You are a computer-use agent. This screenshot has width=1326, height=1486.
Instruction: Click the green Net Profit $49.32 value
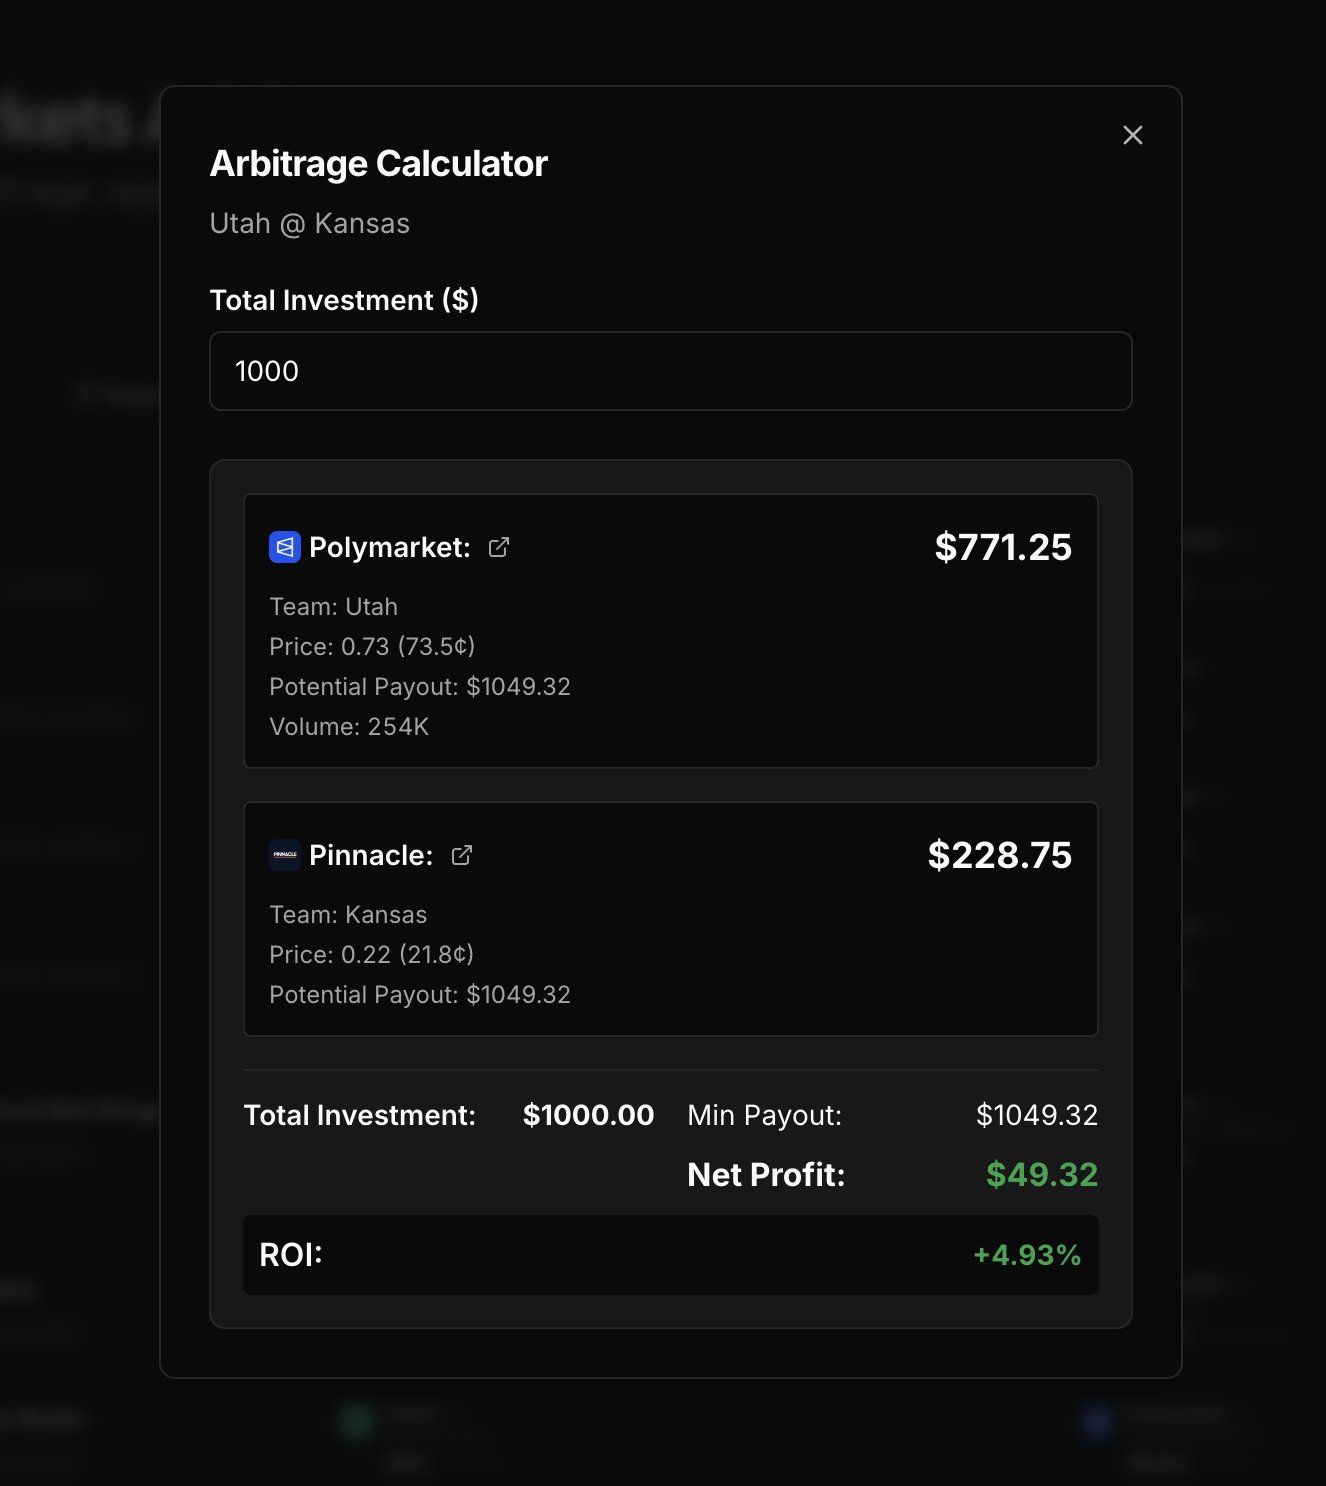[1042, 1174]
